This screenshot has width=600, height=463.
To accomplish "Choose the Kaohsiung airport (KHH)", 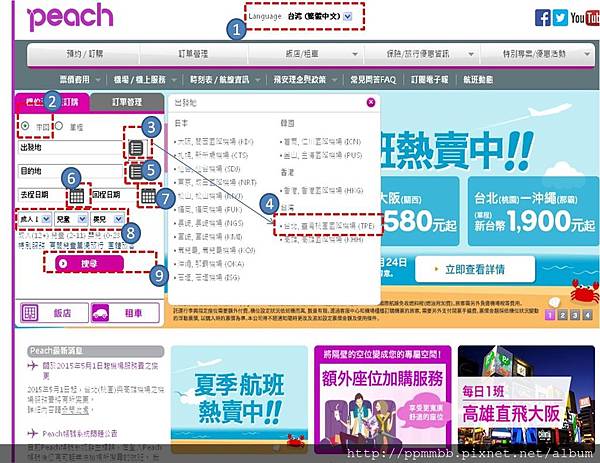I will click(321, 240).
